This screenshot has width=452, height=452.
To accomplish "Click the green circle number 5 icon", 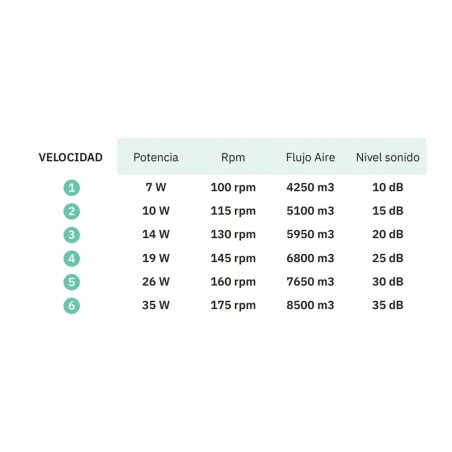I will coord(72,282).
